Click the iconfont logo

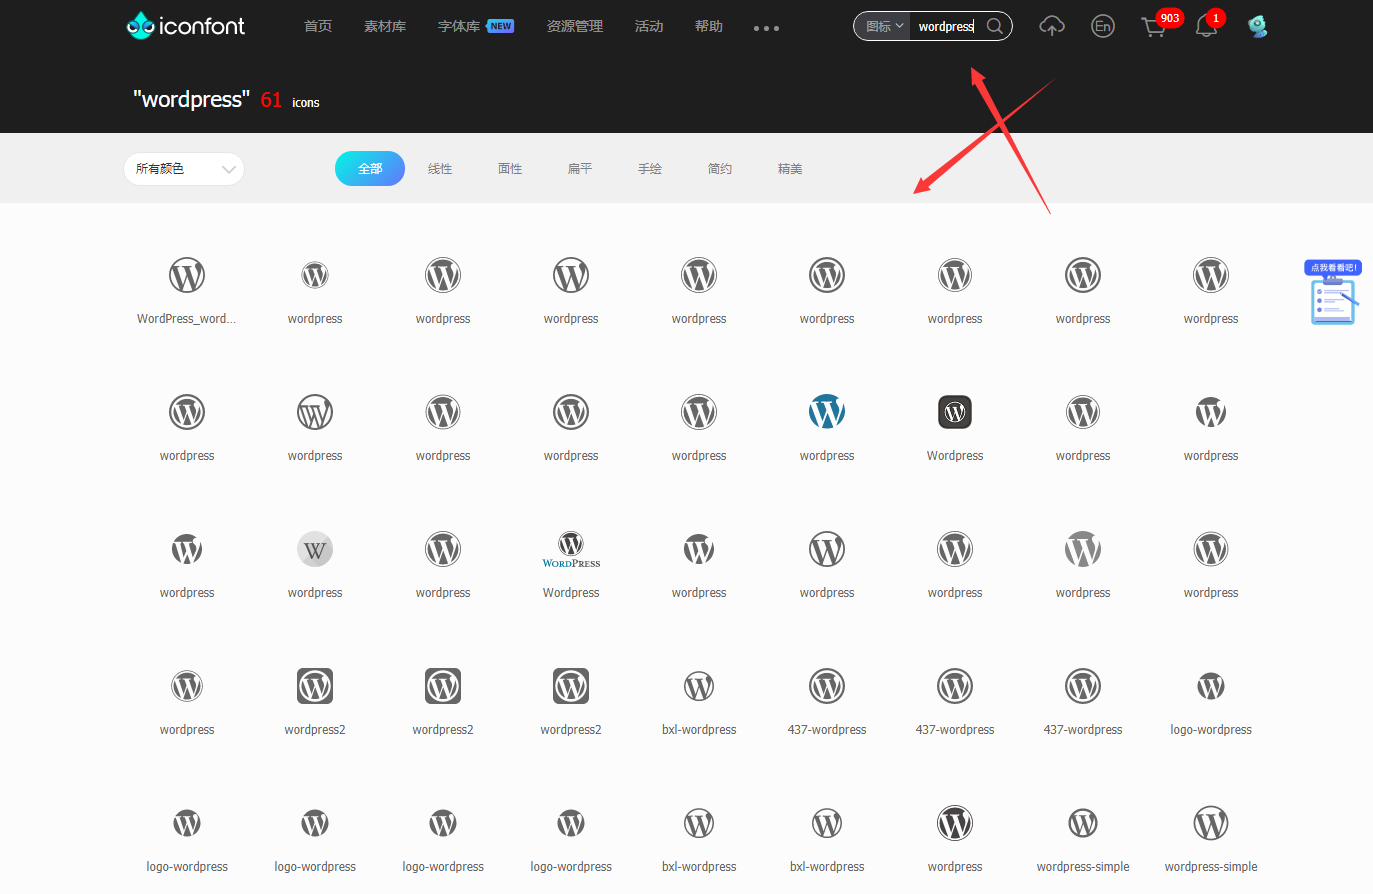point(186,26)
